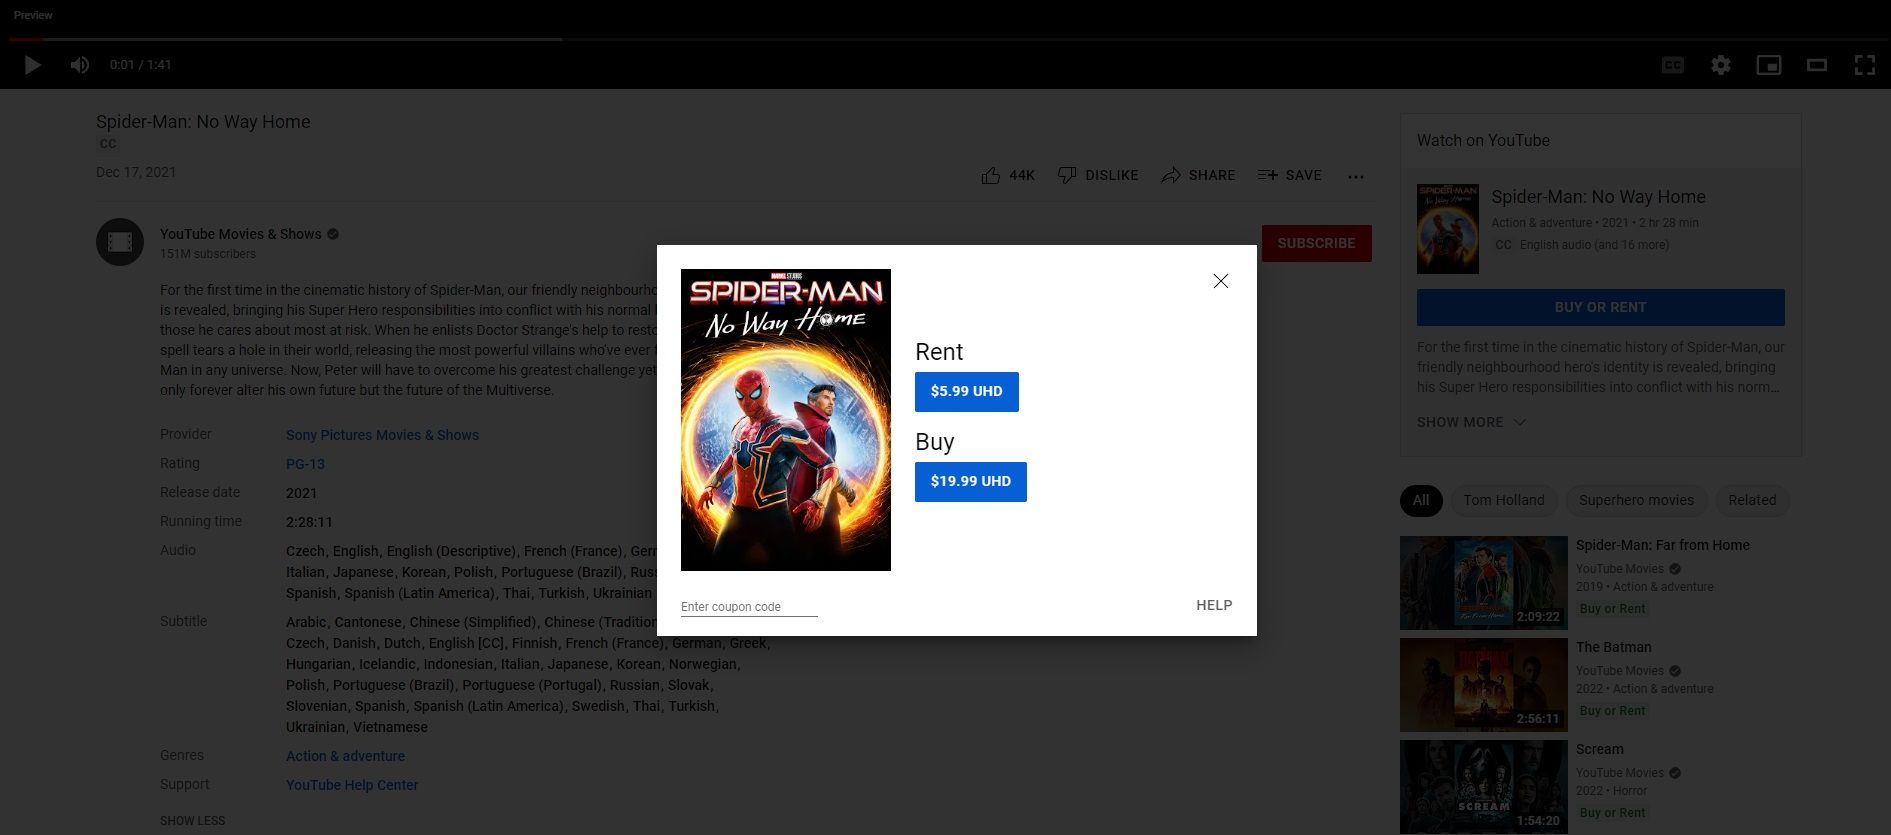This screenshot has height=835, width=1891.
Task: Open player settings gear
Action: pos(1721,65)
